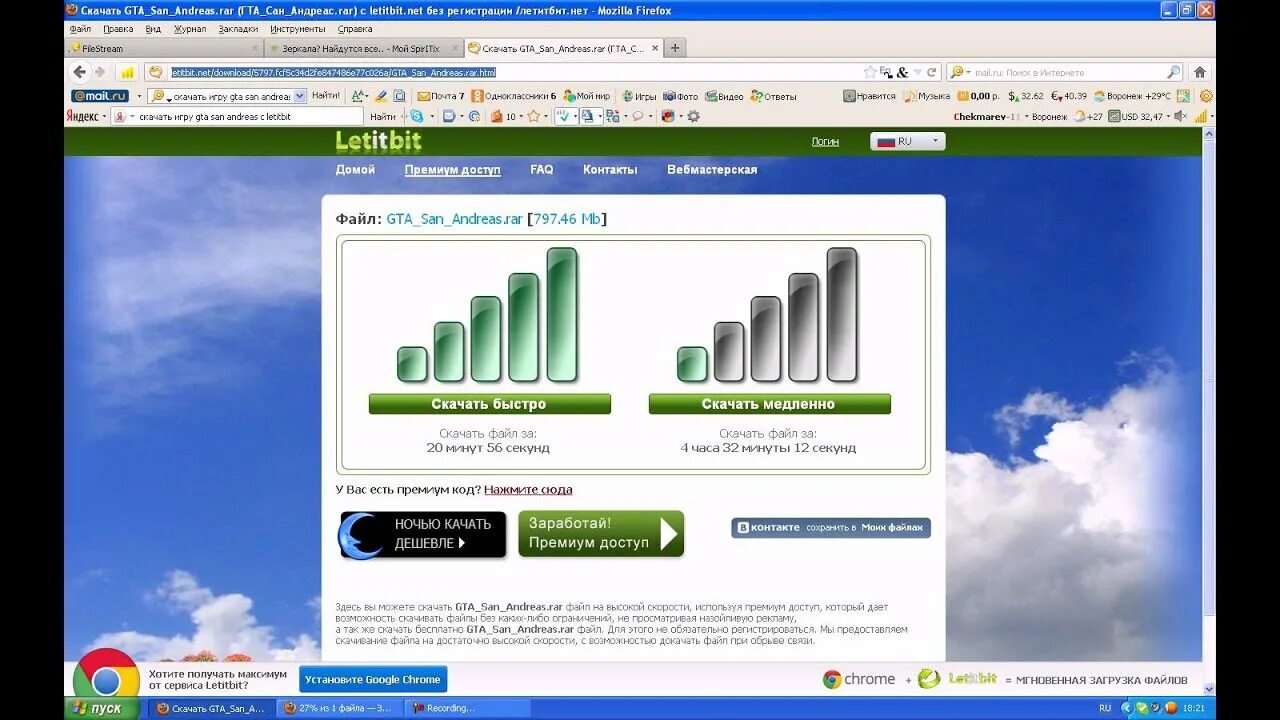This screenshot has width=1280, height=720.
Task: Open the Mail.ru search field dropdown arrow
Action: pos(300,96)
